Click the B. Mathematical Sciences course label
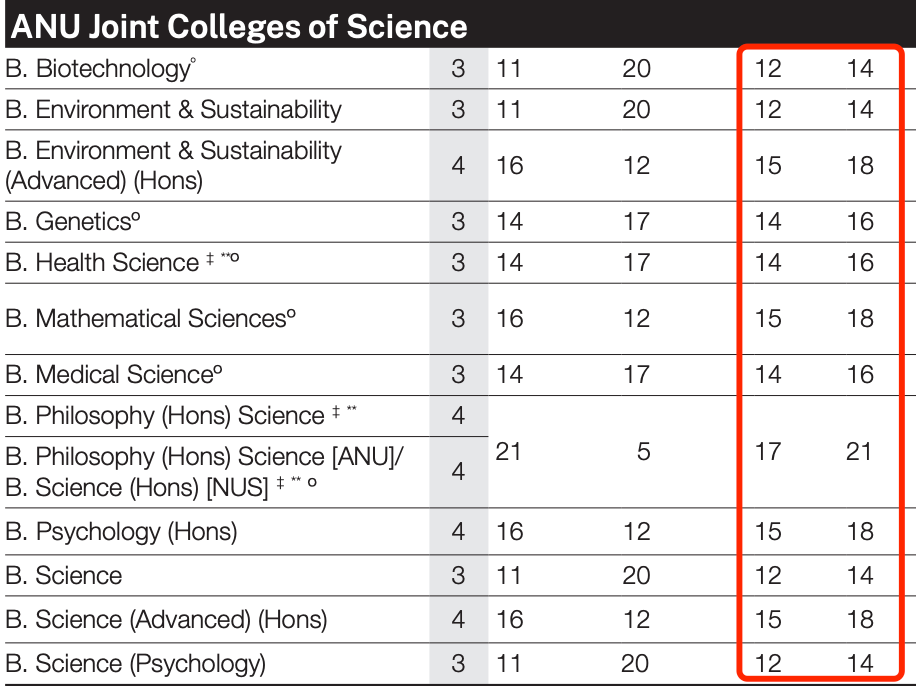Image resolution: width=916 pixels, height=686 pixels. click(151, 319)
